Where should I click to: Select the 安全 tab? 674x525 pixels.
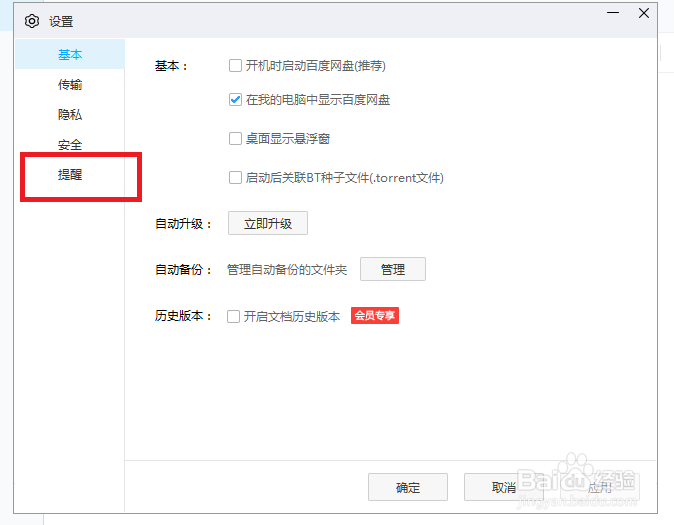(x=70, y=145)
